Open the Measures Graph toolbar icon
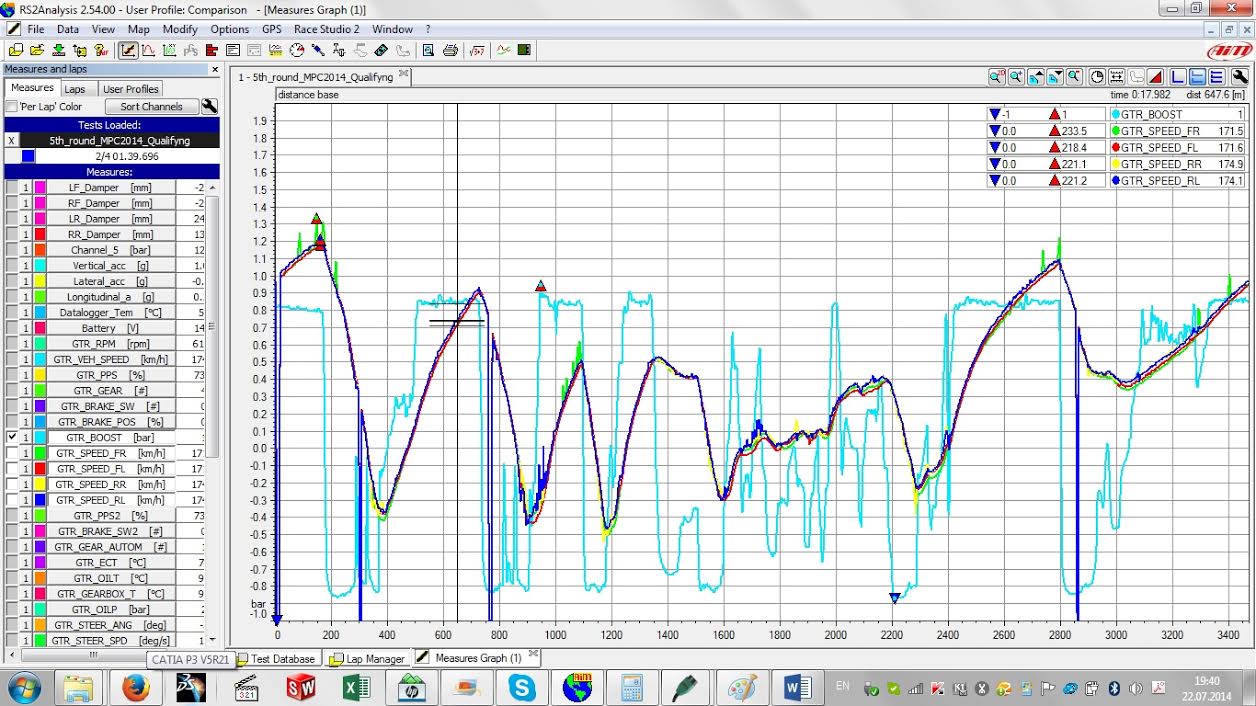The height and width of the screenshot is (706, 1256). 129,49
